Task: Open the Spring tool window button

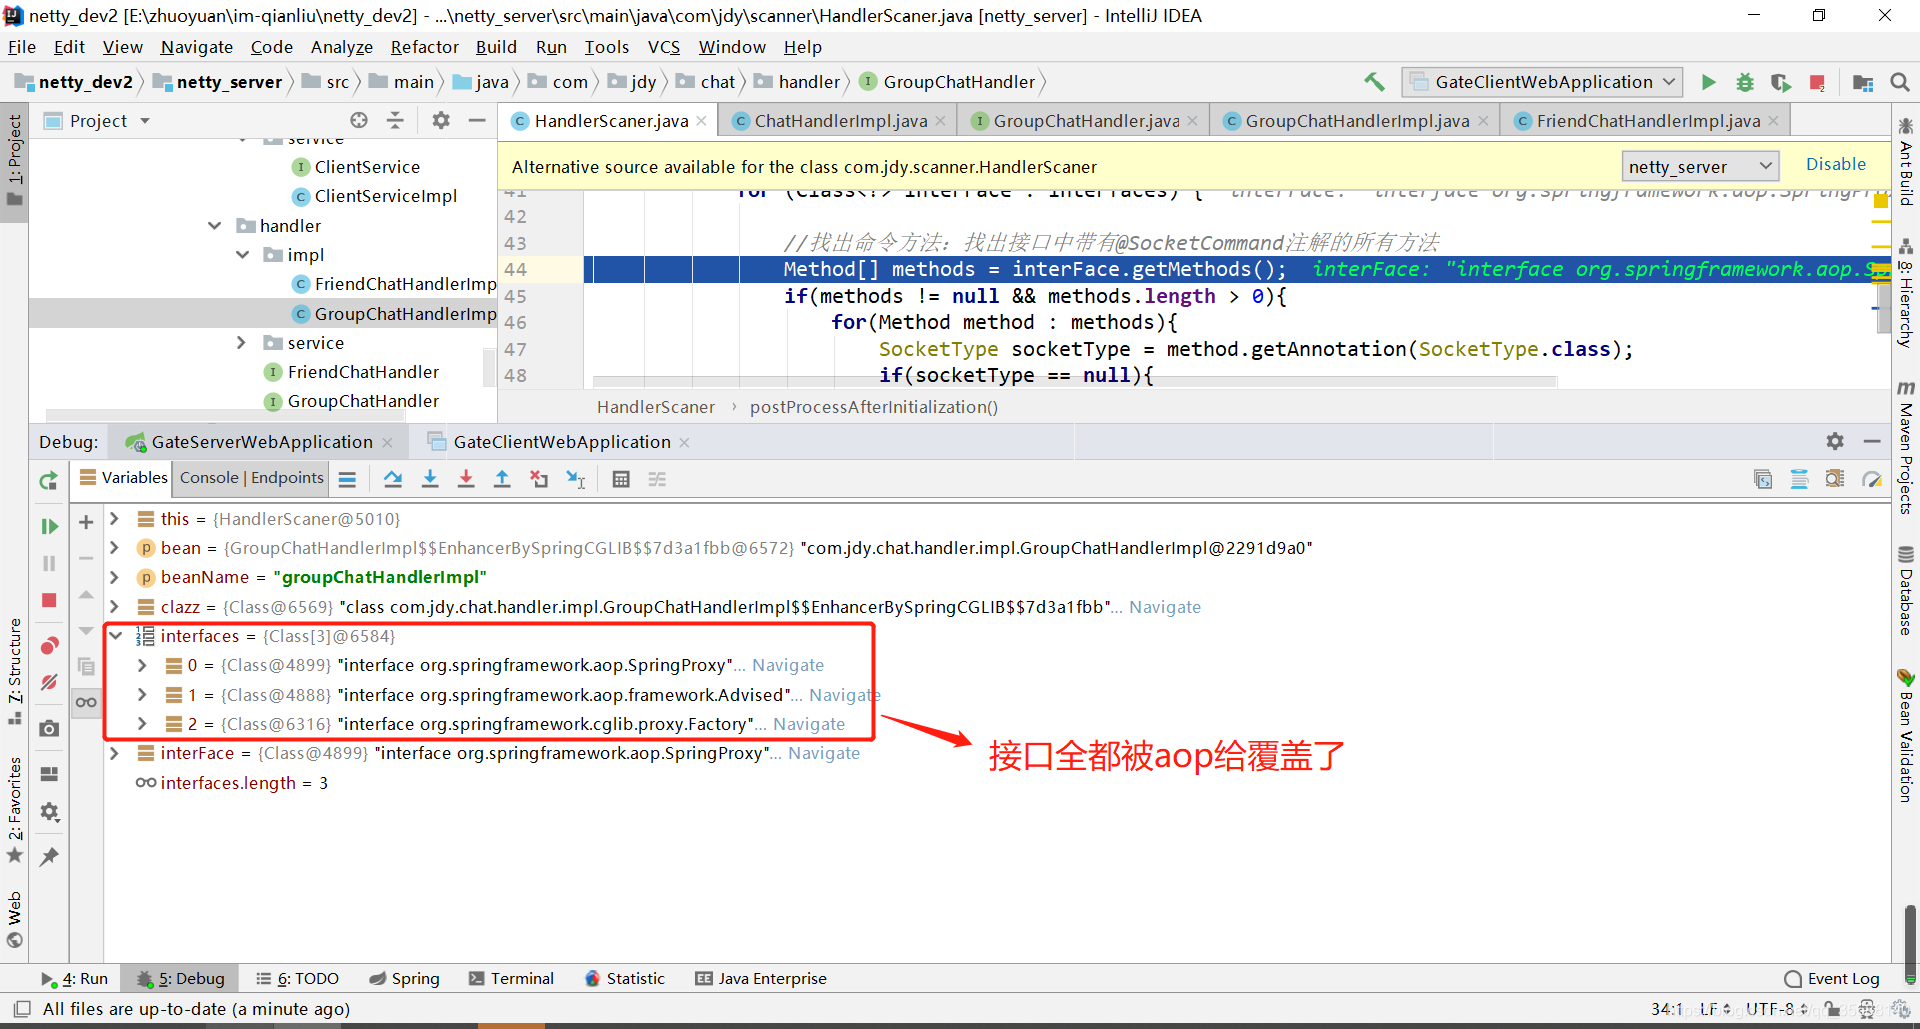Action: (x=404, y=979)
